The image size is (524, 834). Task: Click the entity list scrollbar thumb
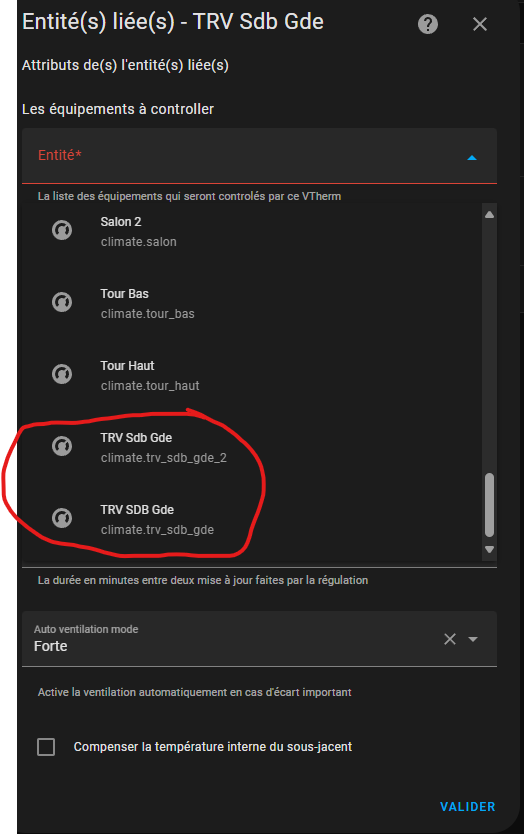point(489,505)
